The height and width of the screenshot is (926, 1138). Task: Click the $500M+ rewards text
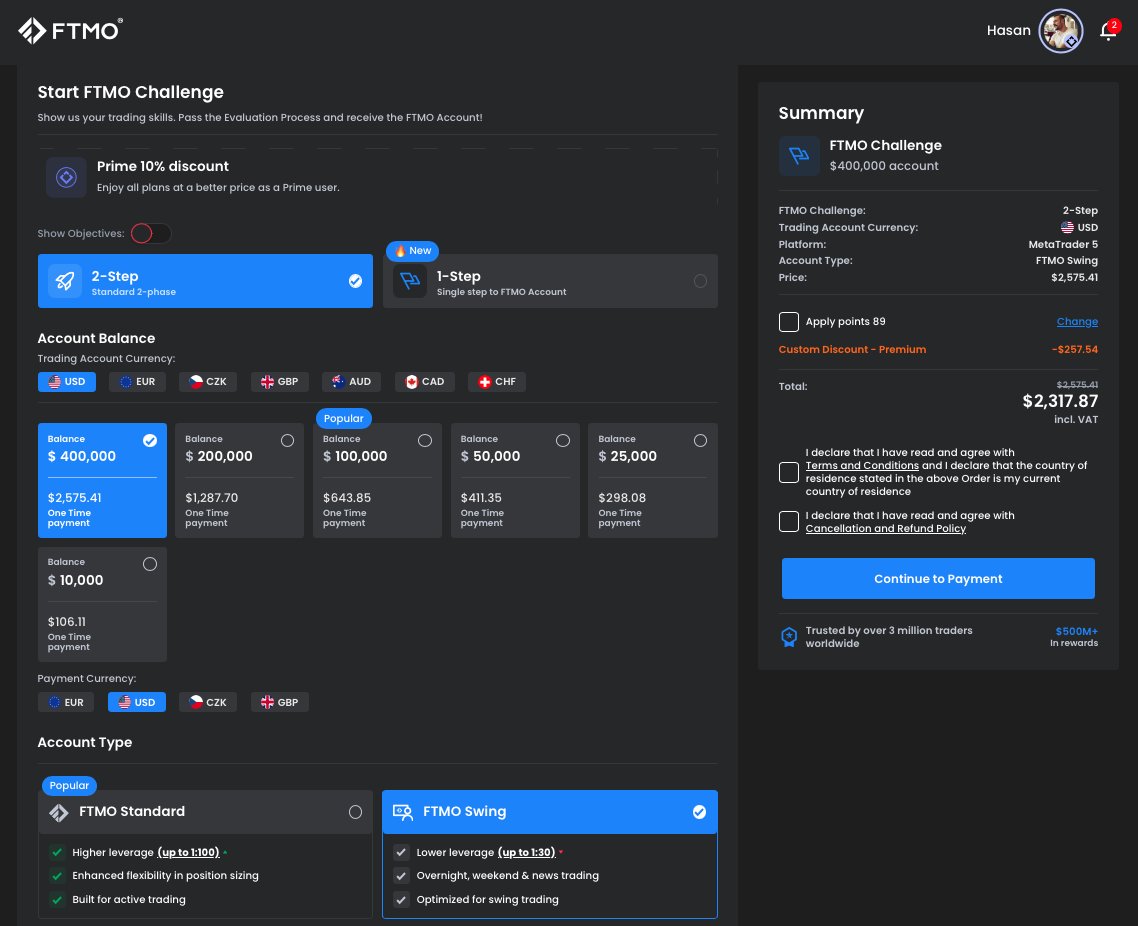coord(1076,631)
